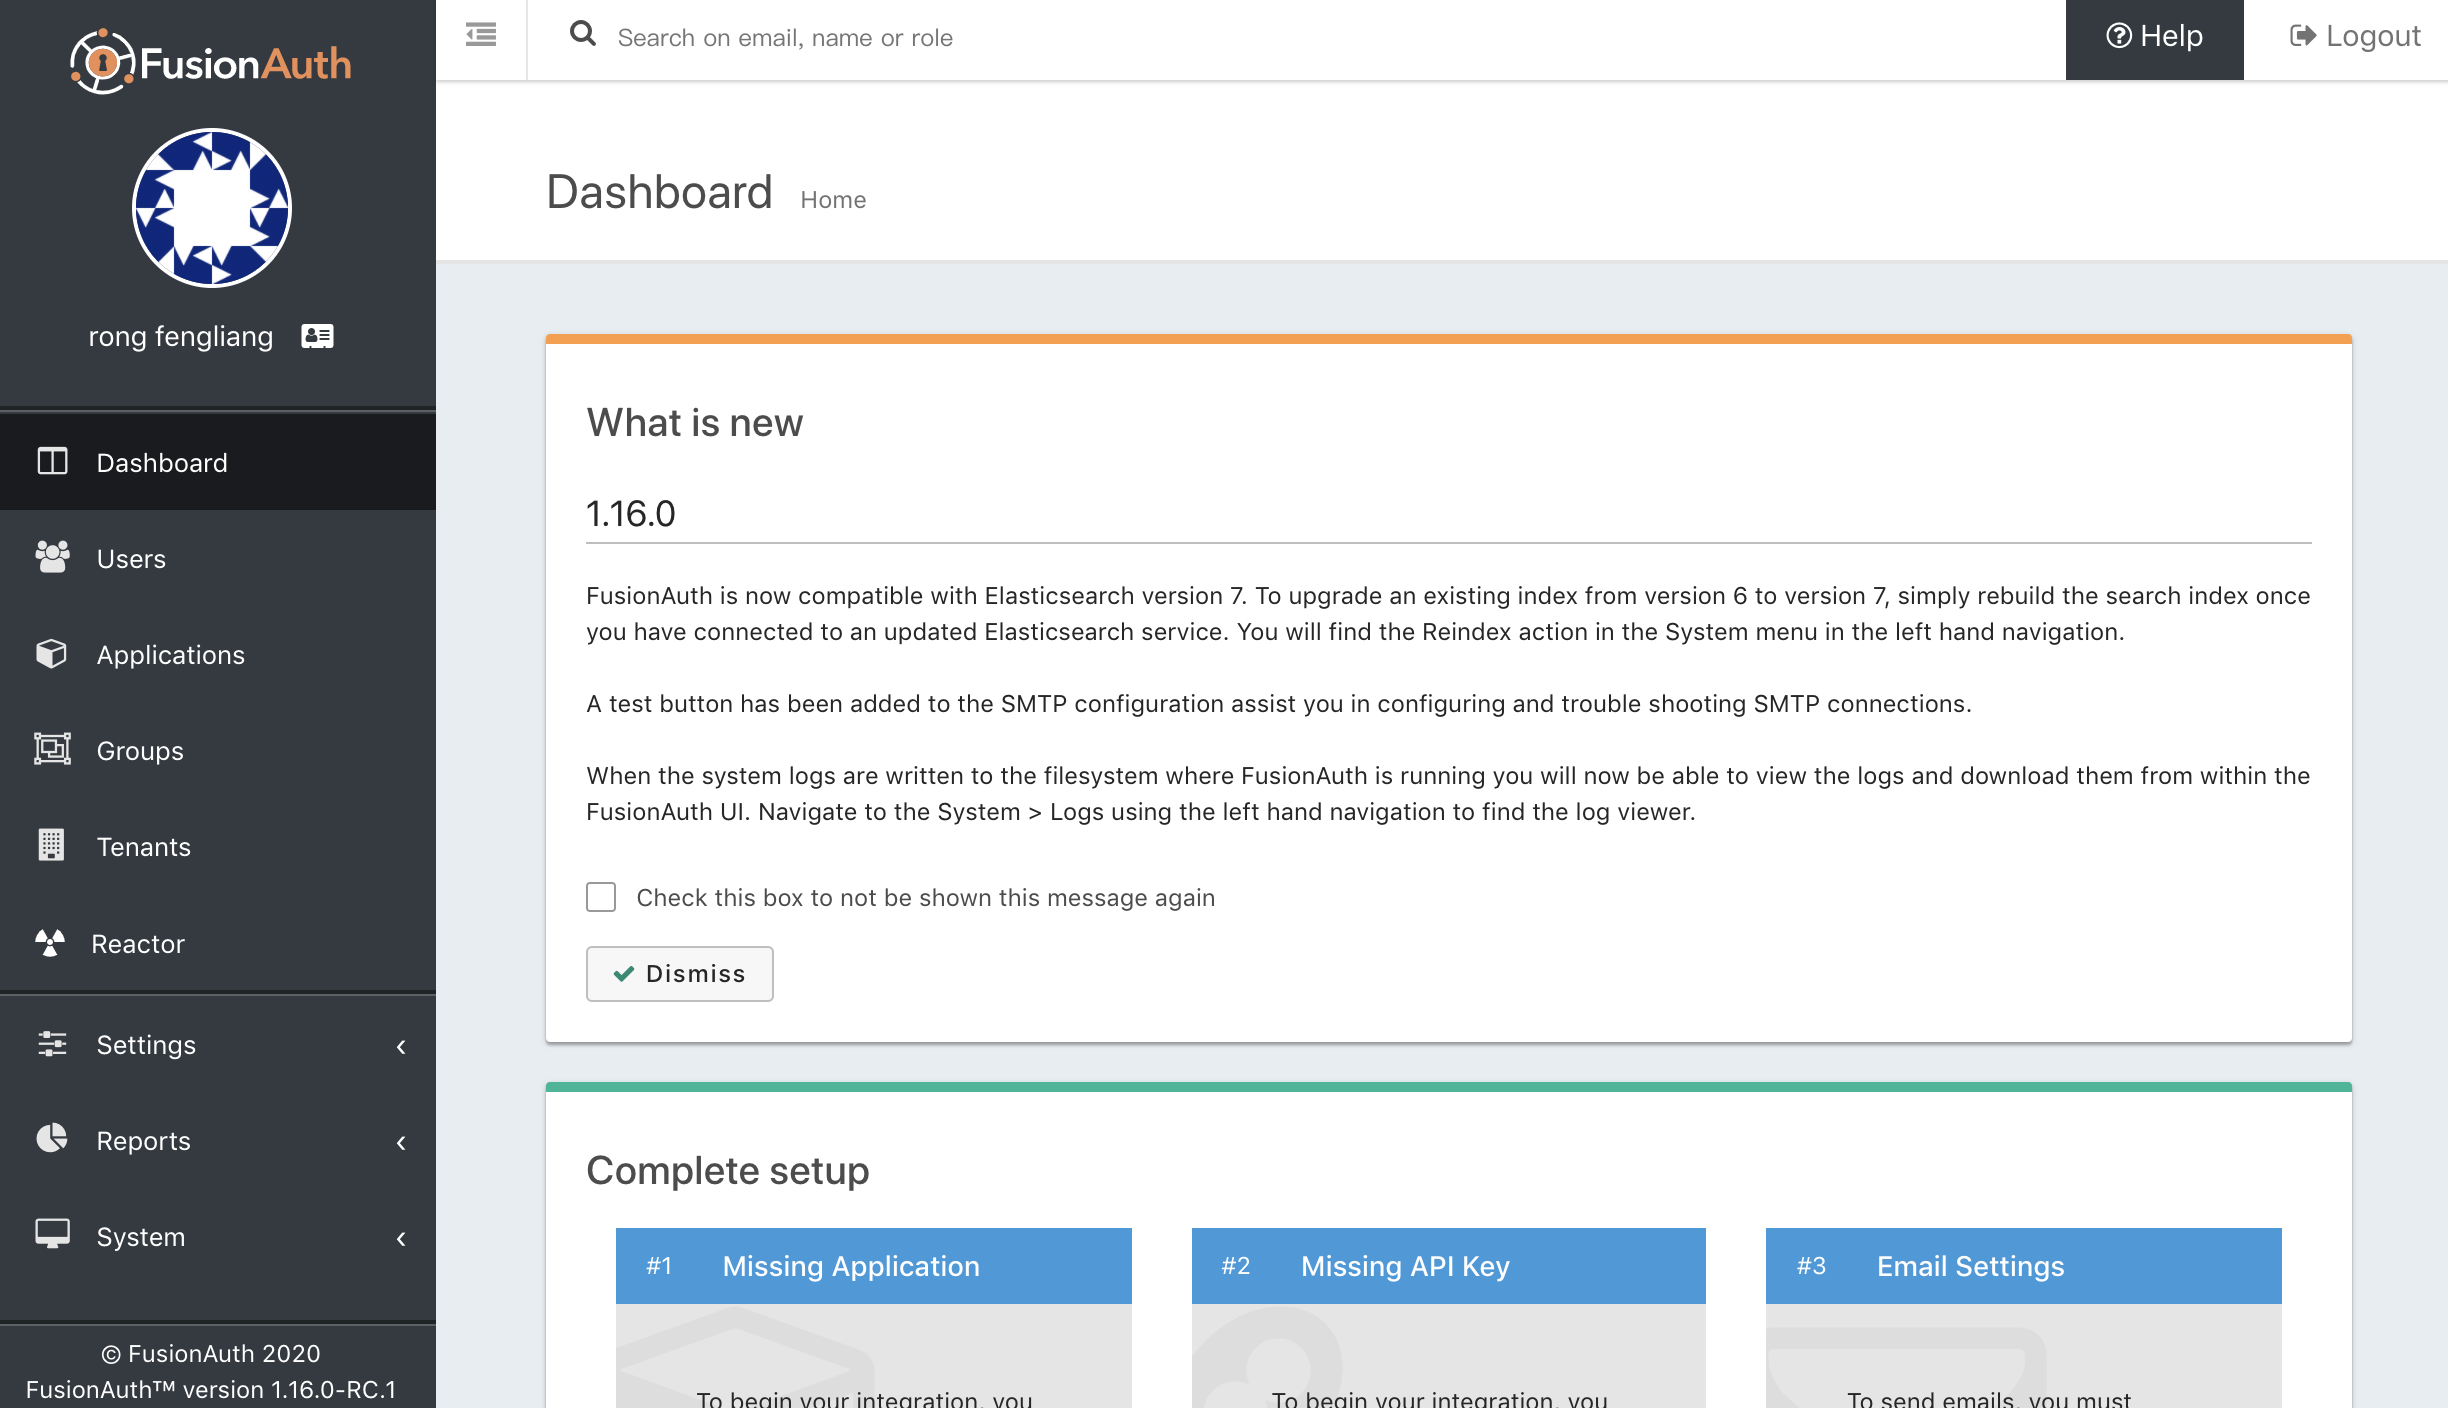
Task: Click the © FusionAuth 2020 footer text
Action: point(211,1354)
